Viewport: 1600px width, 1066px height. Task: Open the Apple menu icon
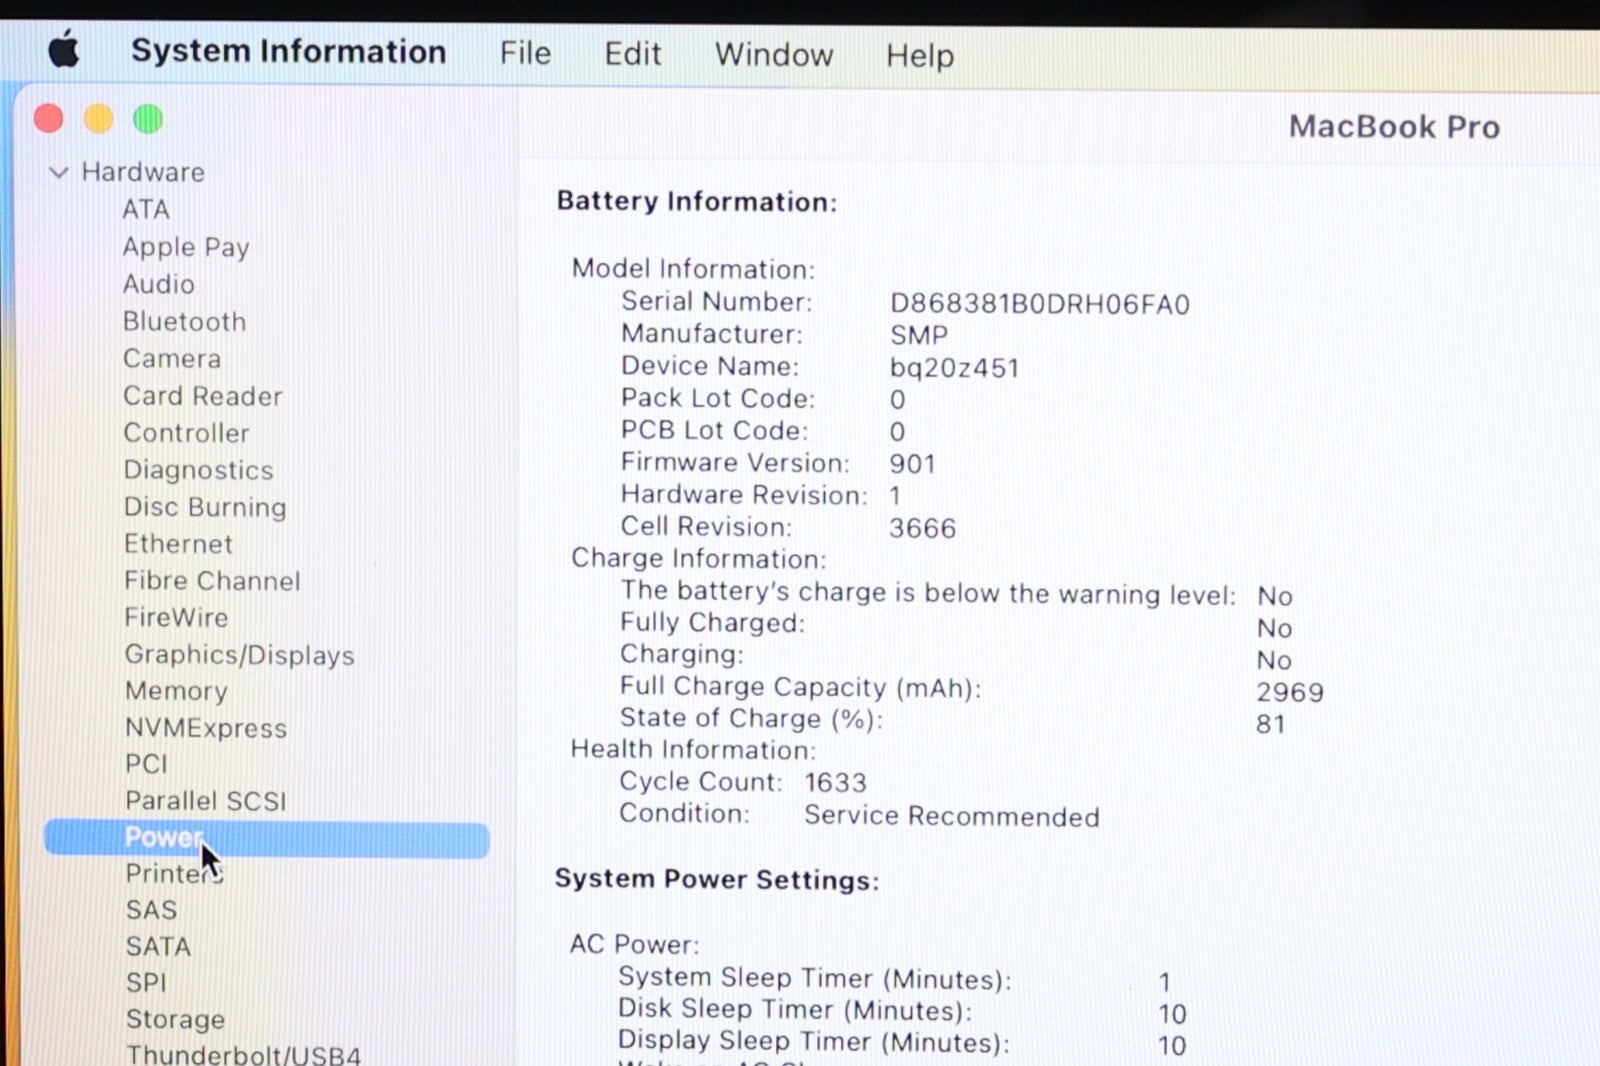(x=64, y=50)
